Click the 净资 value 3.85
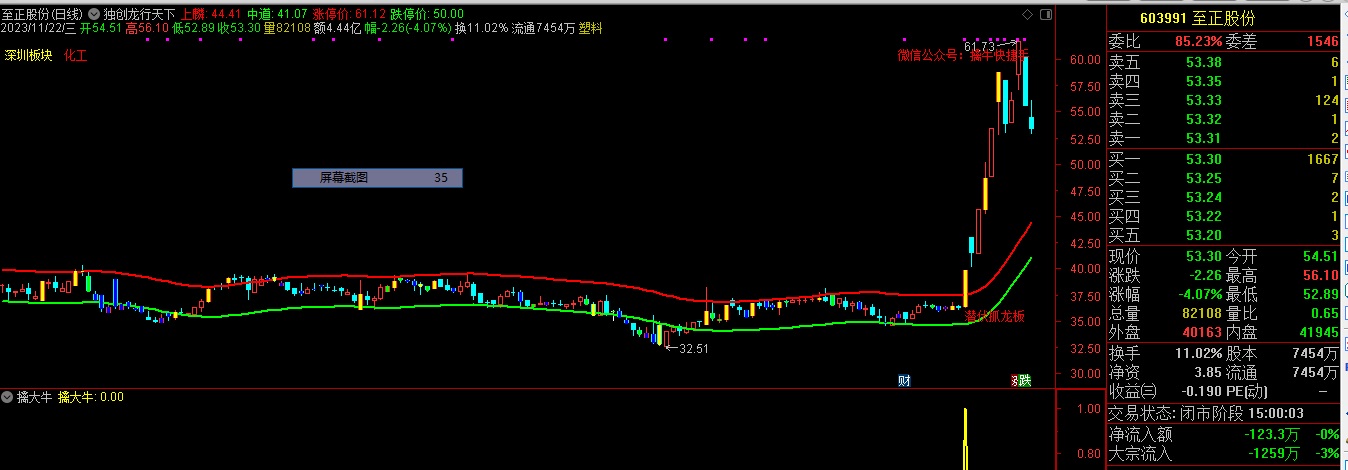The height and width of the screenshot is (470, 1348). [x=1207, y=372]
